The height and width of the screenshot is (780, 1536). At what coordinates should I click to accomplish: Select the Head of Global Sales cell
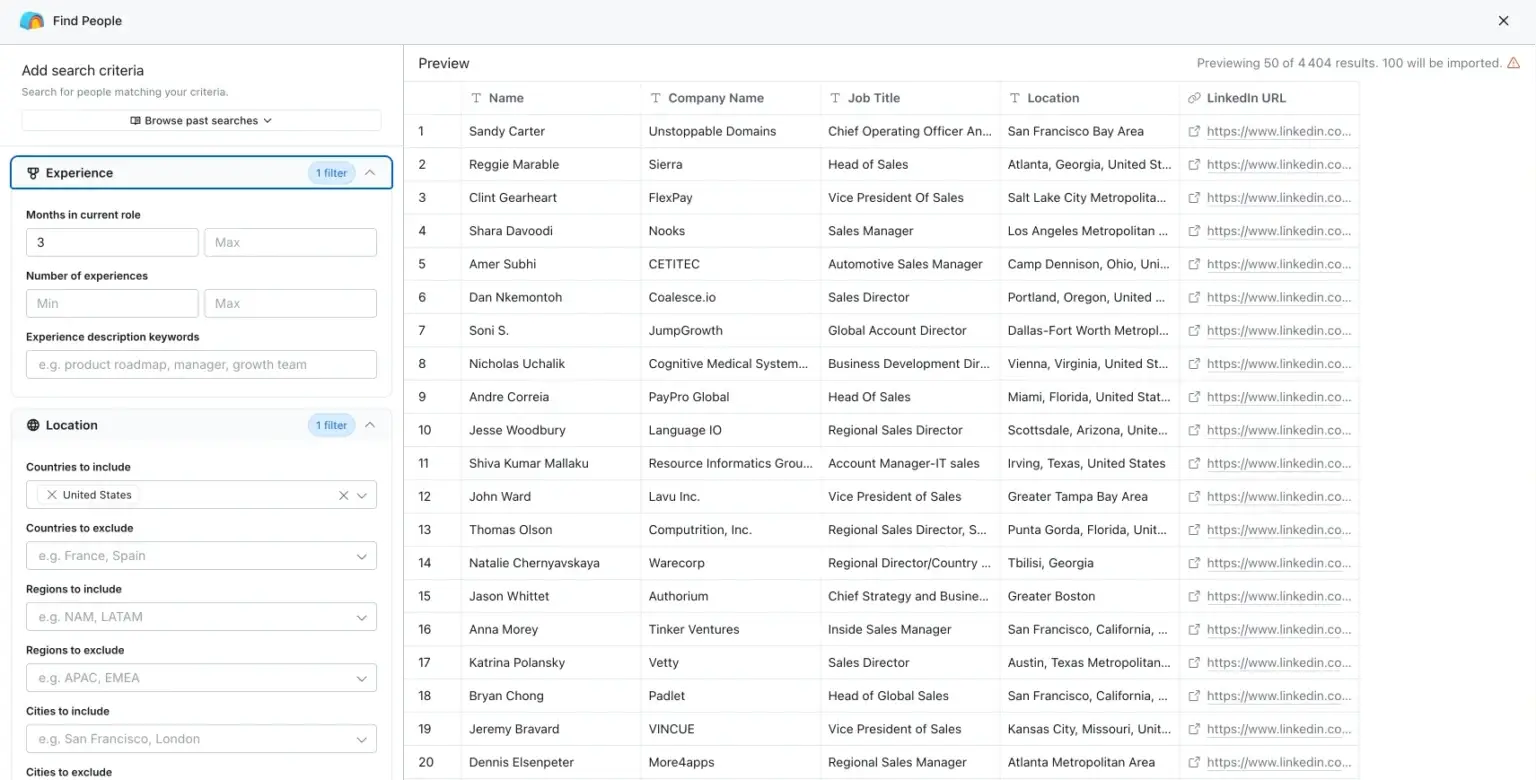tap(910, 696)
